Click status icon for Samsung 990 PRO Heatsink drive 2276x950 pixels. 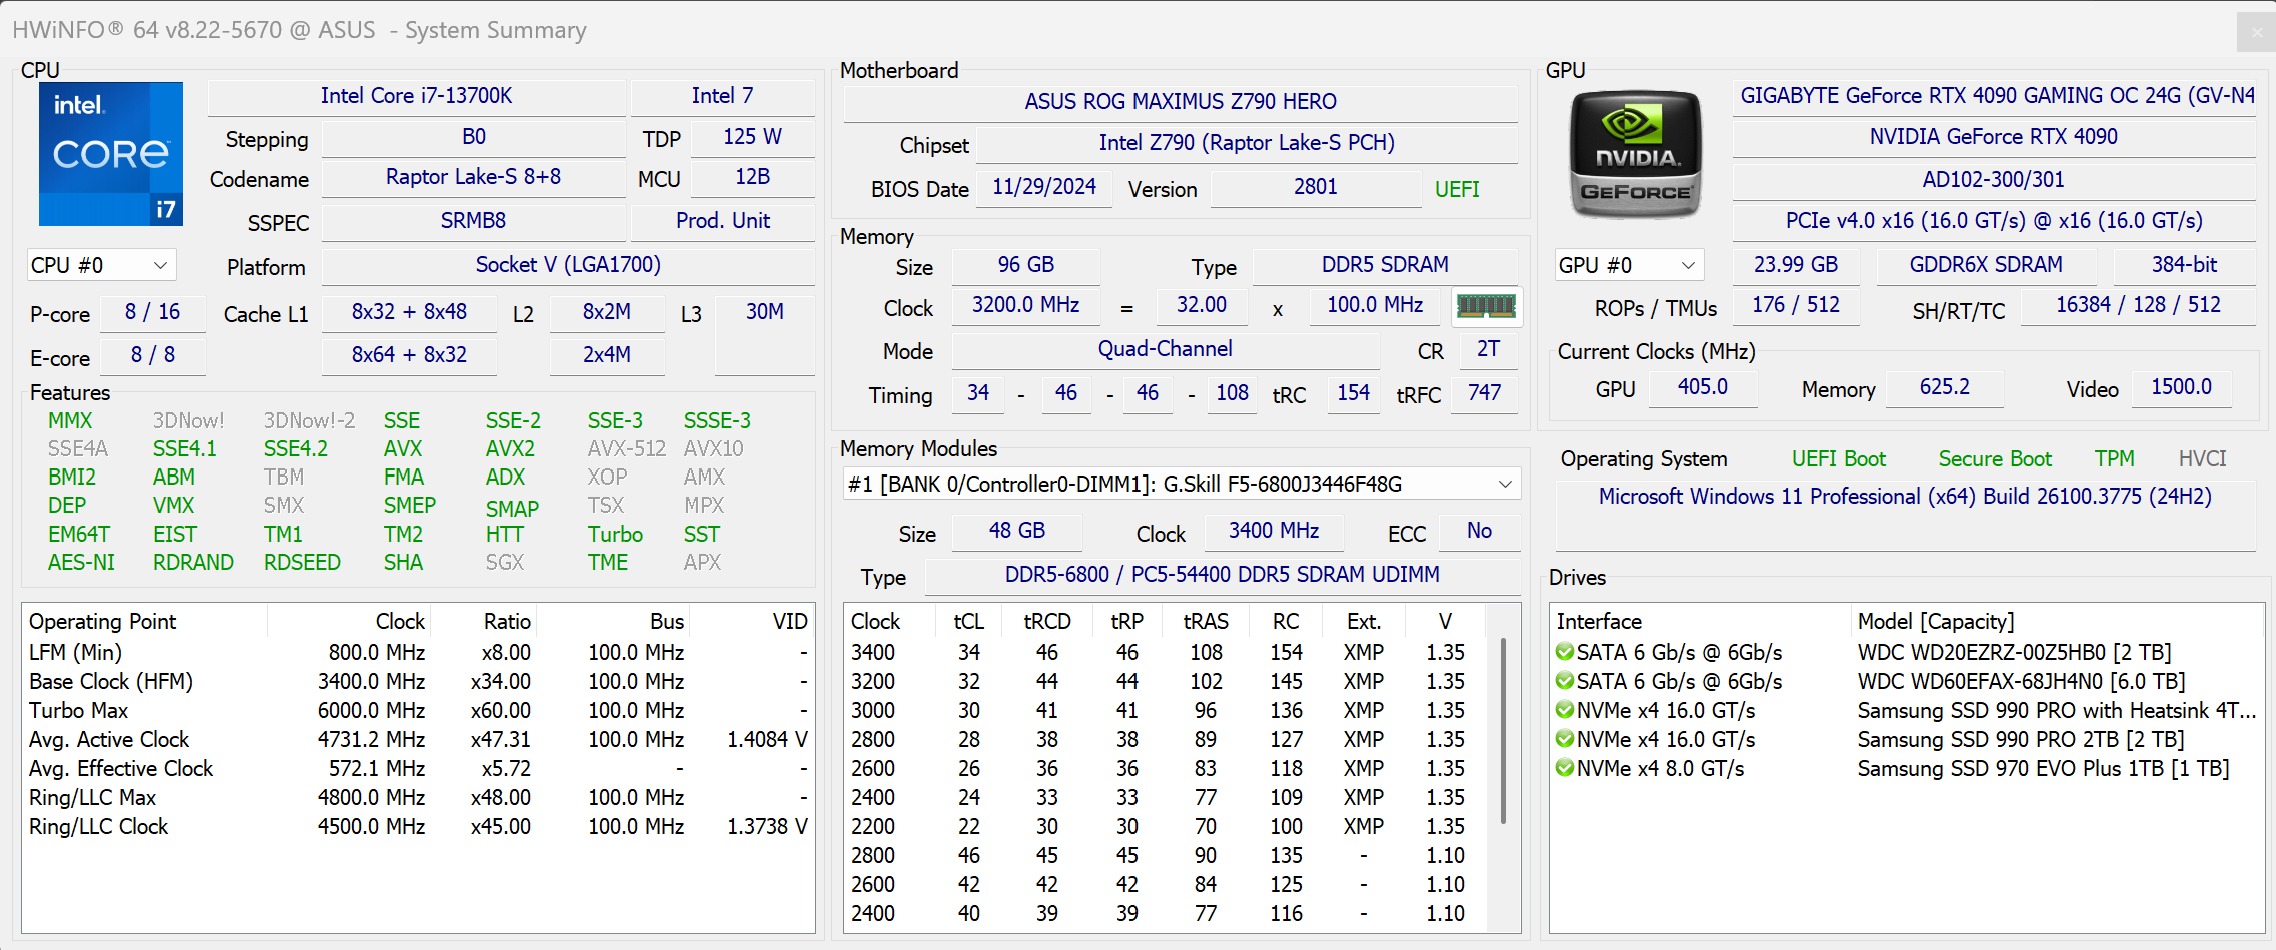(x=1565, y=710)
